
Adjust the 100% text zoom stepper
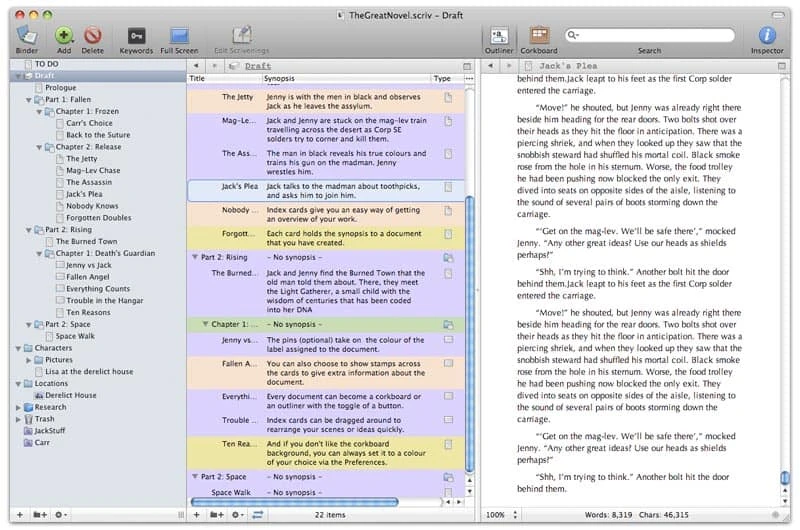coord(515,515)
